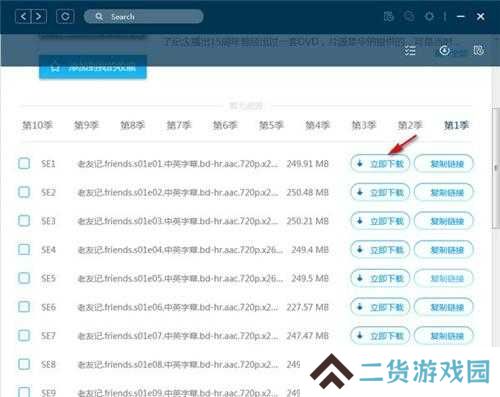This screenshot has height=397, width=500.
Task: Minimize the application window
Action: click(x=461, y=16)
